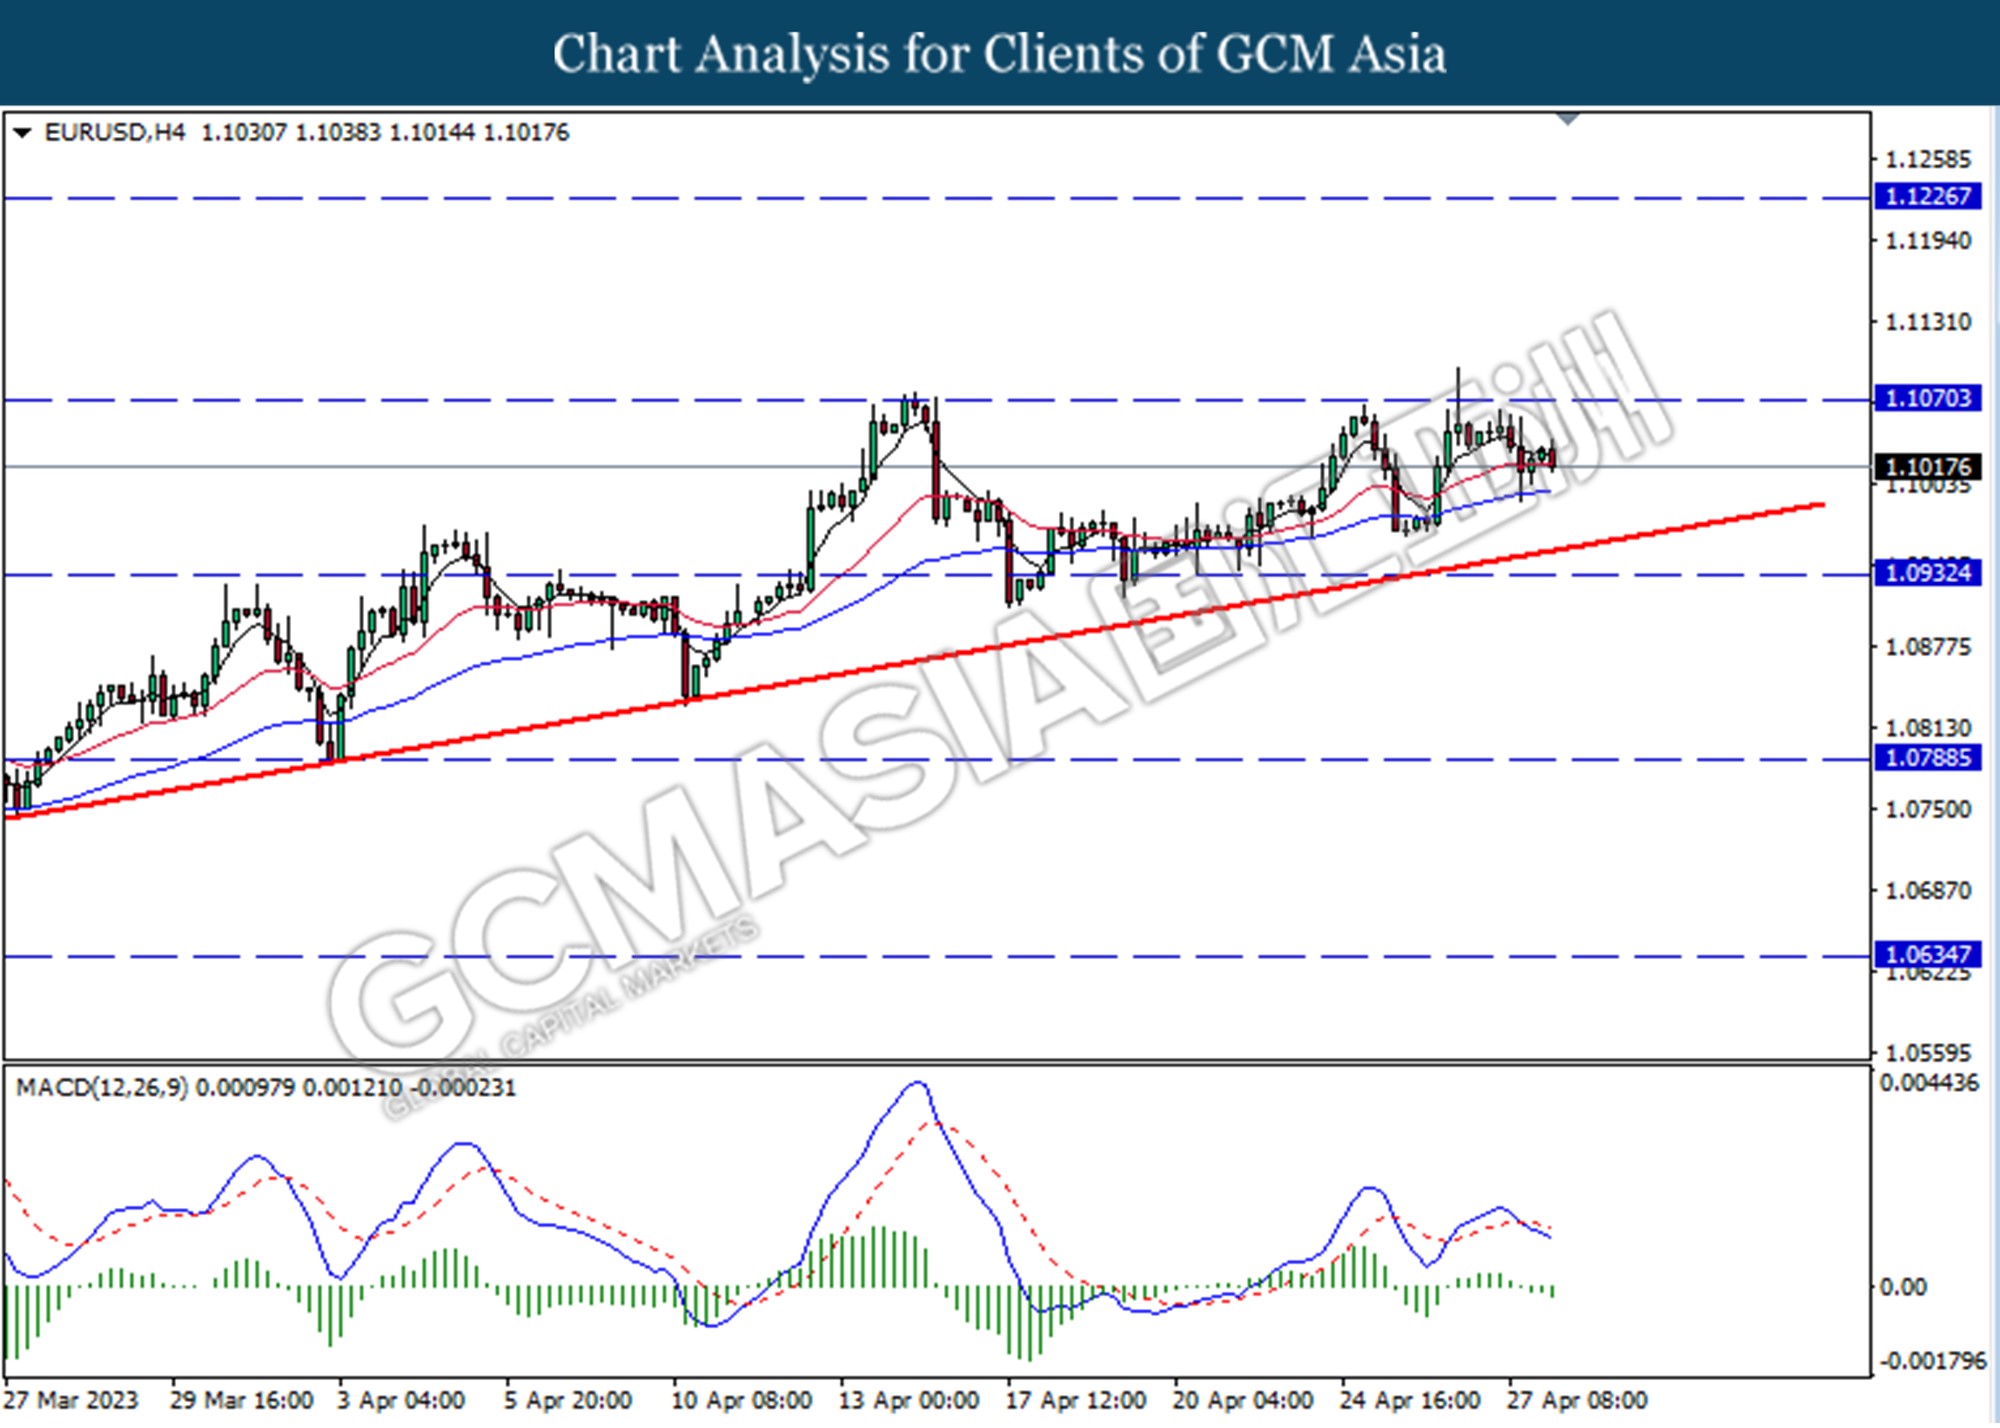Click the 13 Apr 00:00 time label
2000x1428 pixels.
(908, 1400)
